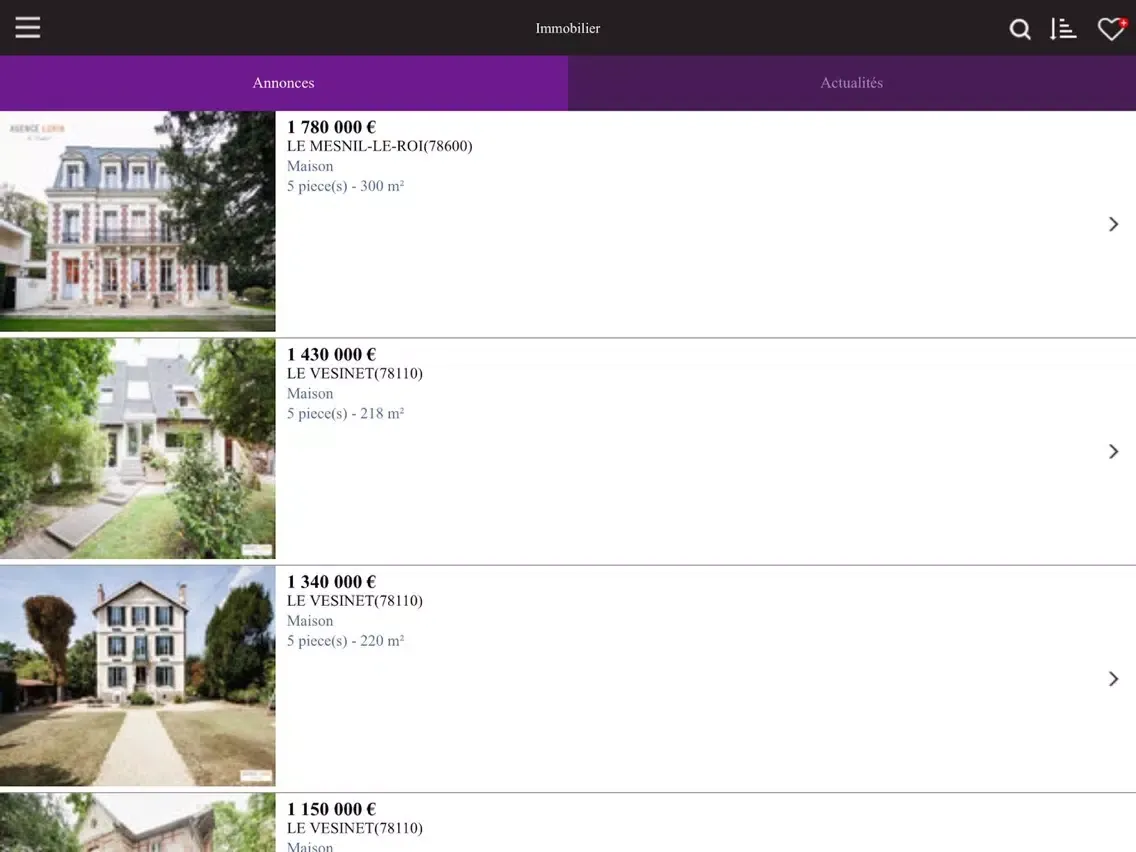Click the Immobilier header title
The image size is (1136, 852).
pos(567,28)
